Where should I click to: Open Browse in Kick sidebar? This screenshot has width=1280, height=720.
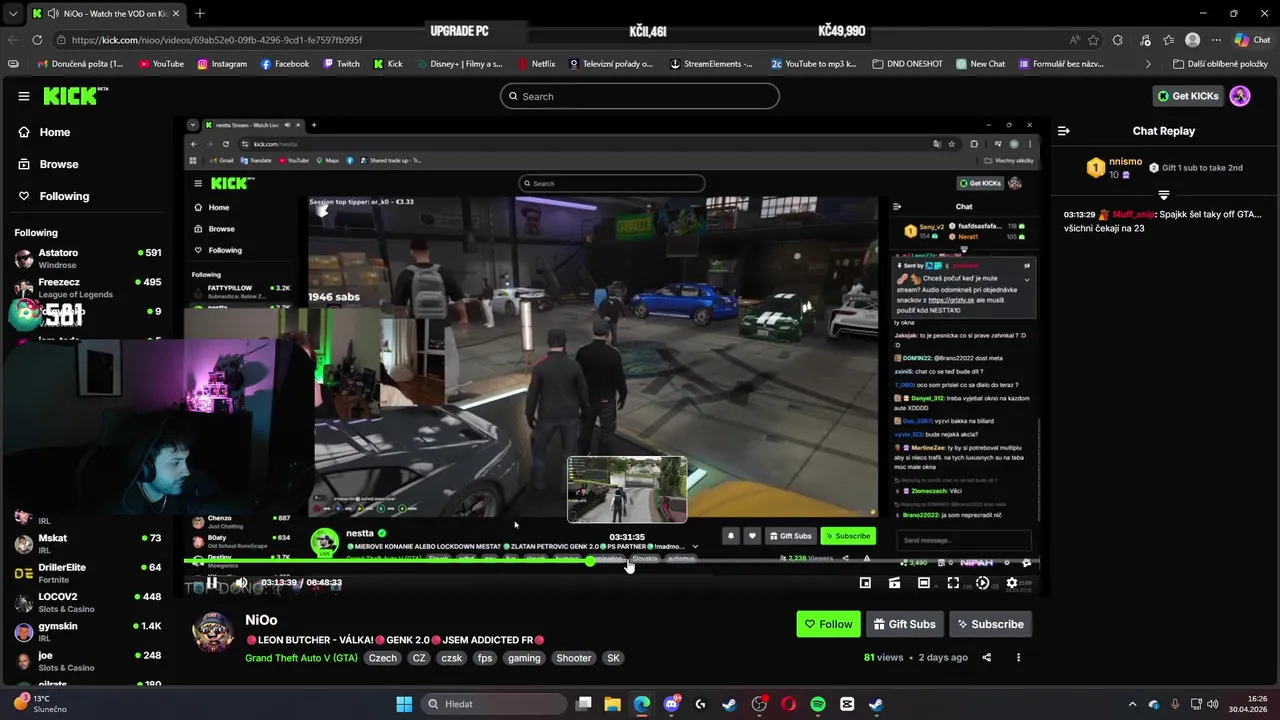tap(87, 164)
